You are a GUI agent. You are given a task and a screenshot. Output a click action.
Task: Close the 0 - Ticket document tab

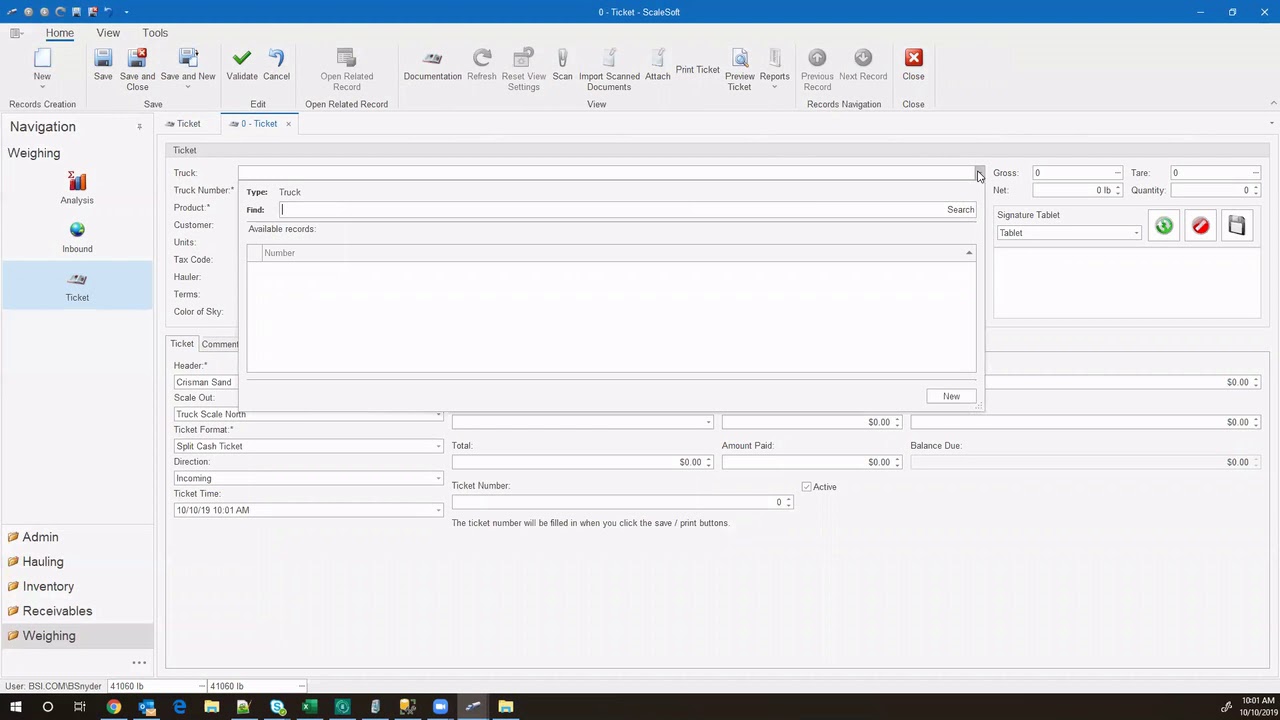288,124
